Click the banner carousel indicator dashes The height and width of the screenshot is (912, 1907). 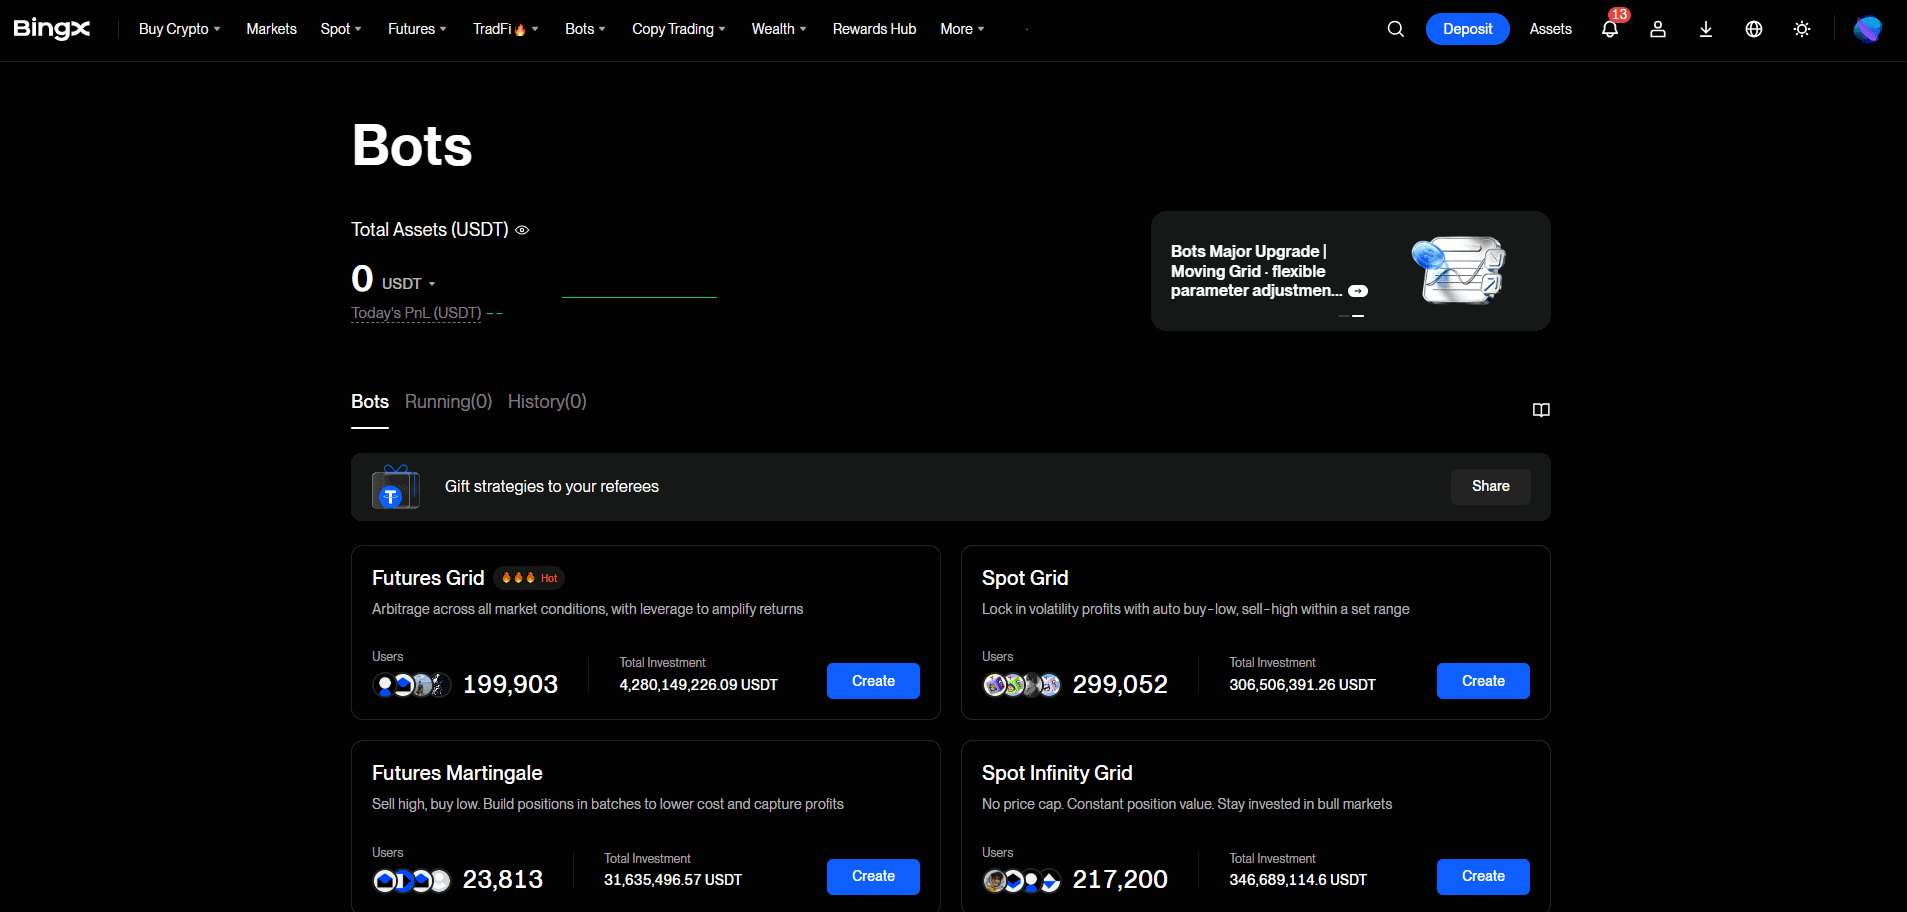(1351, 316)
